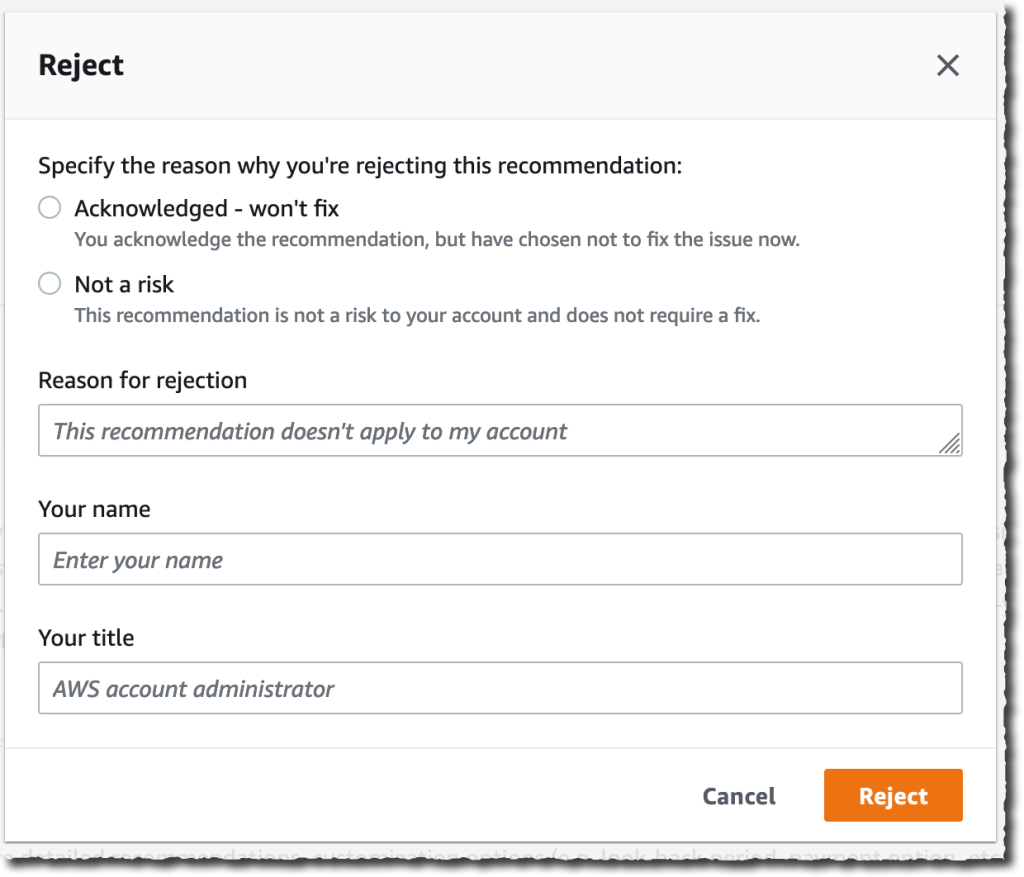Click the placeholder "This recommendation doesn't apply to my account"

click(x=321, y=430)
